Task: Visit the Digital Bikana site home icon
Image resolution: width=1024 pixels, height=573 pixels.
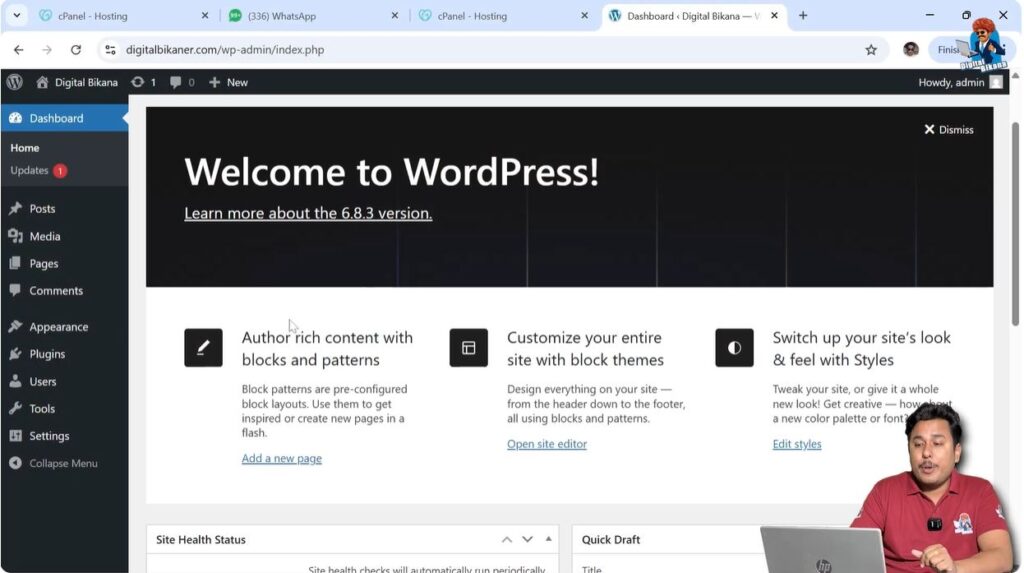Action: coord(42,82)
